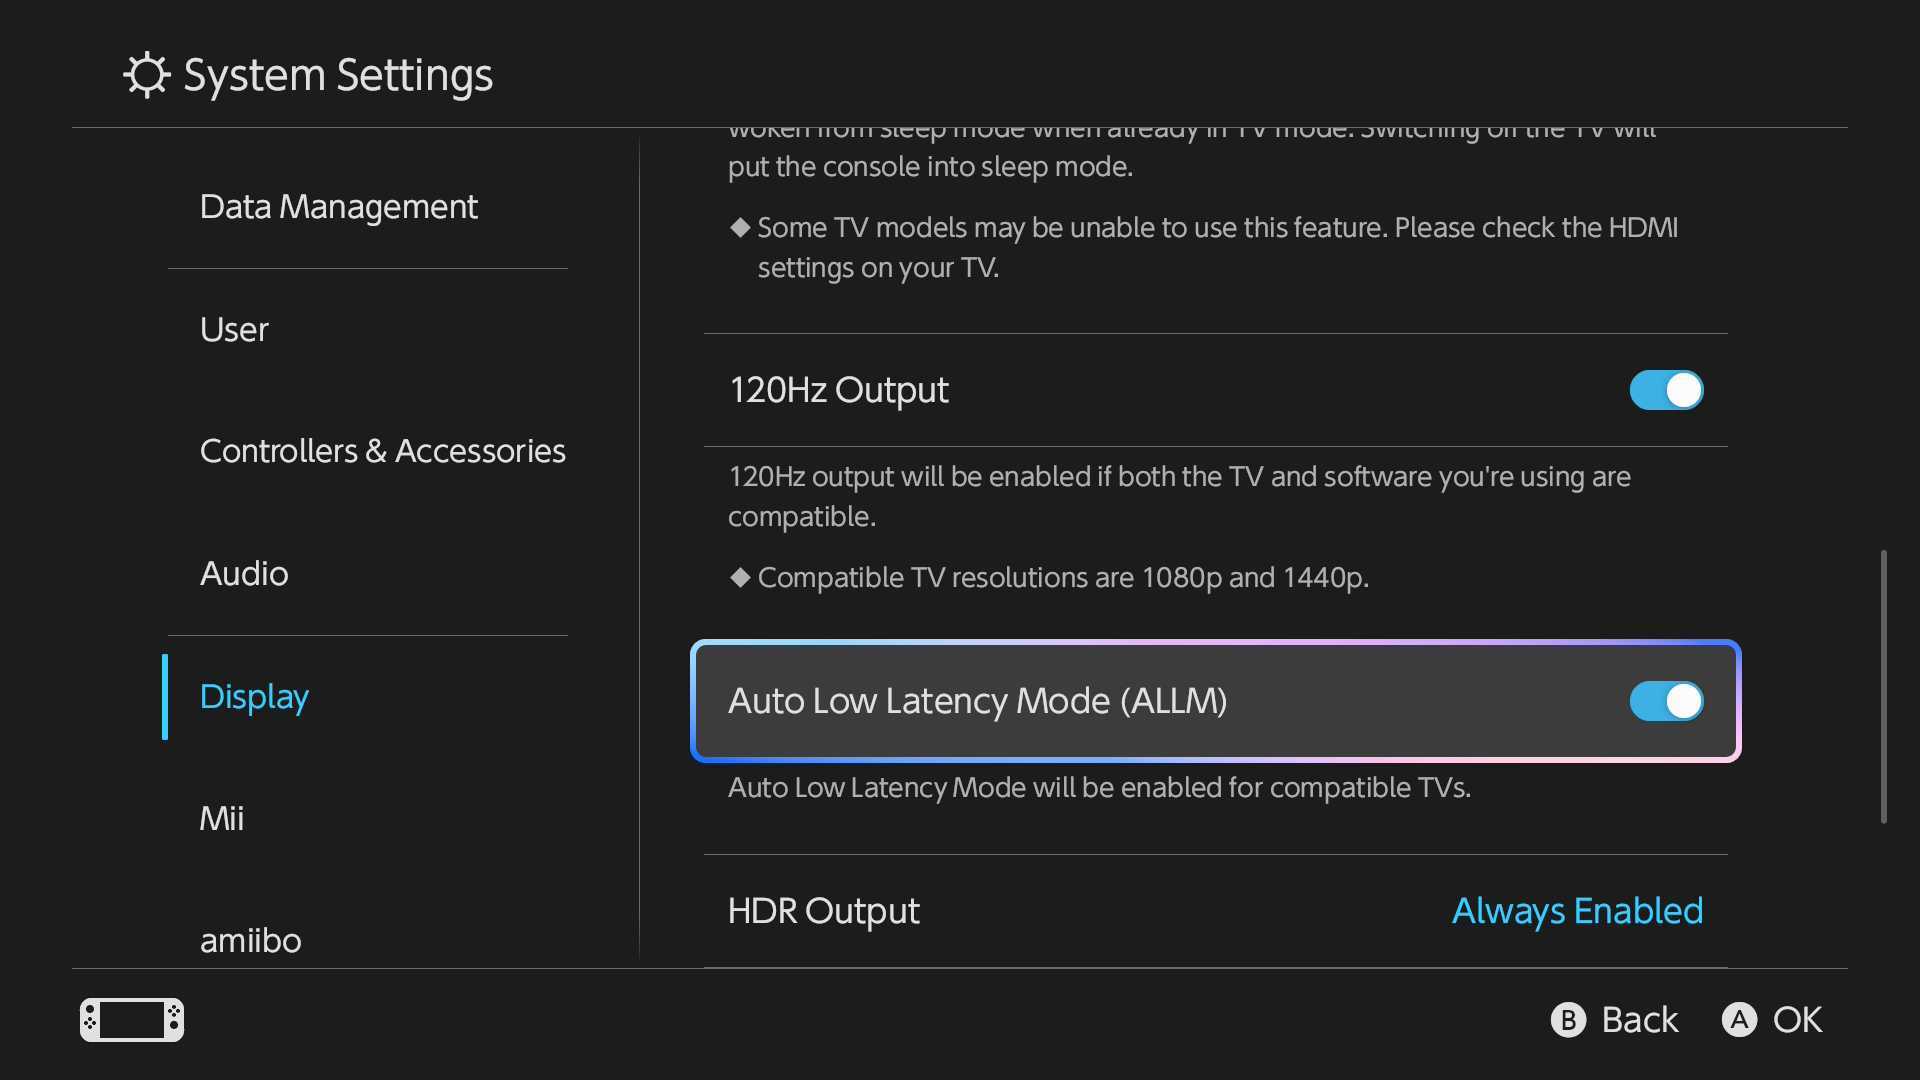Disable the Auto Low Latency Mode switch
This screenshot has height=1080, width=1920.
[1666, 701]
